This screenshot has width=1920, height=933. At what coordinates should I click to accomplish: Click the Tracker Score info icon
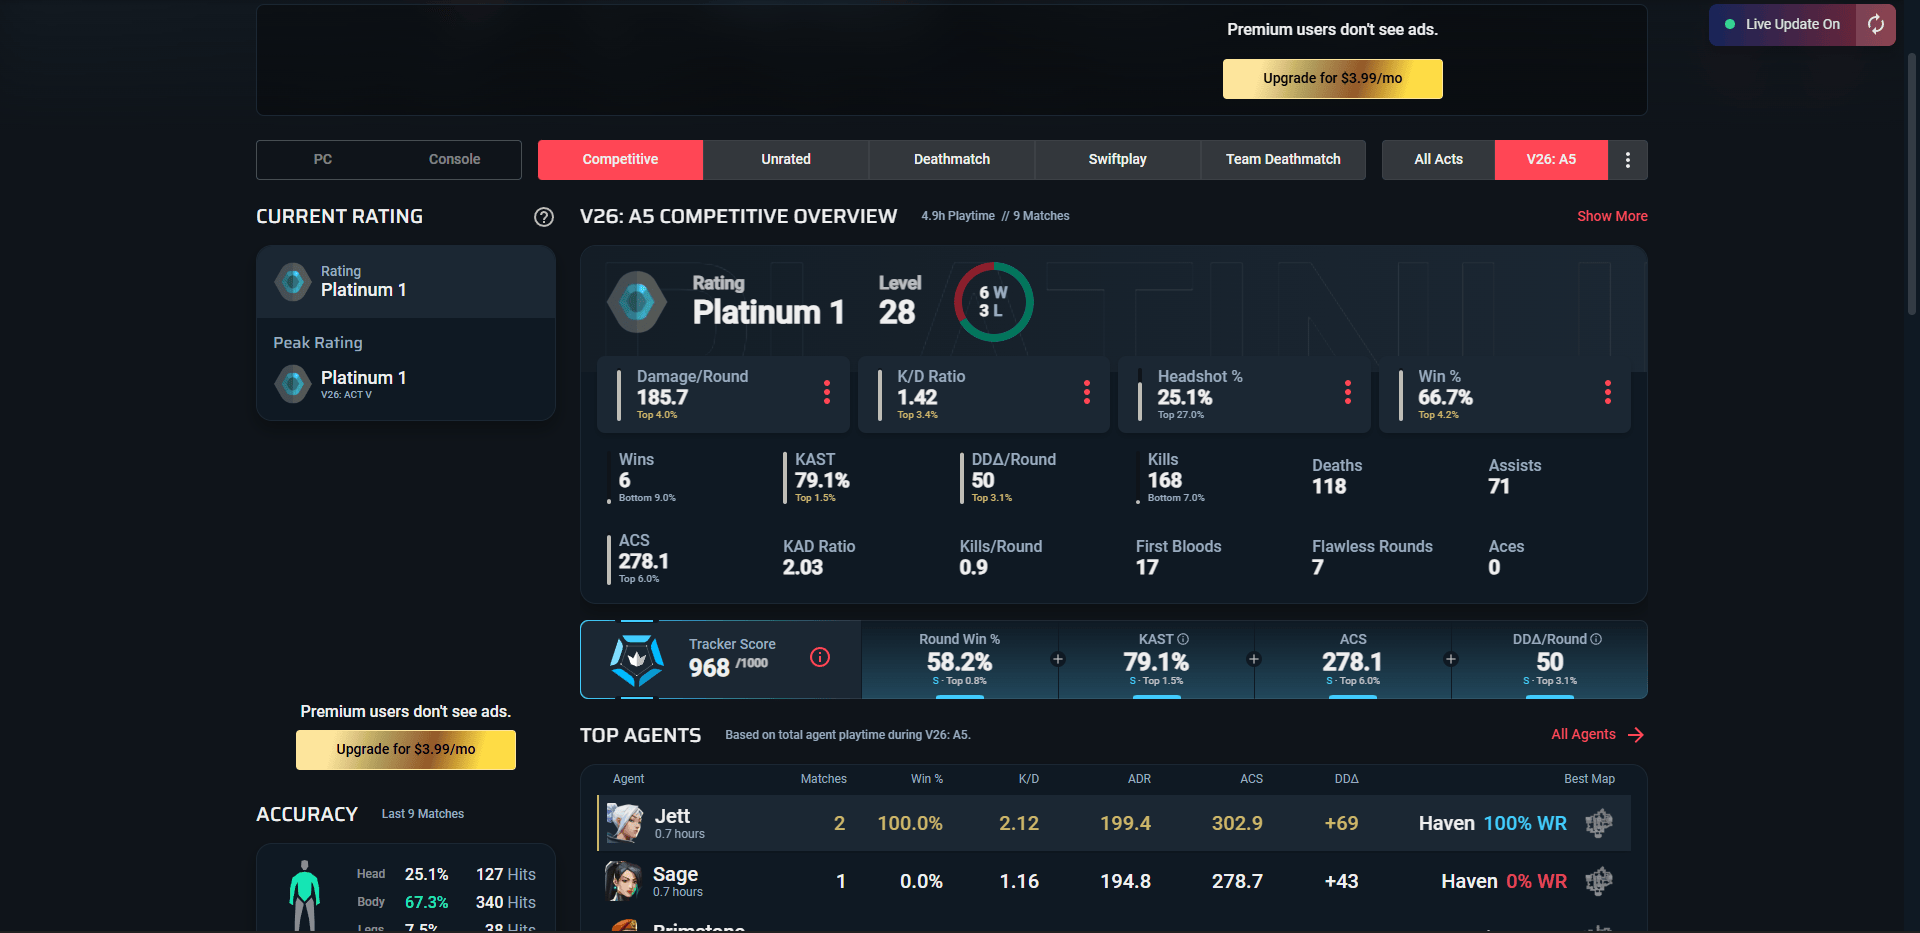(x=820, y=657)
